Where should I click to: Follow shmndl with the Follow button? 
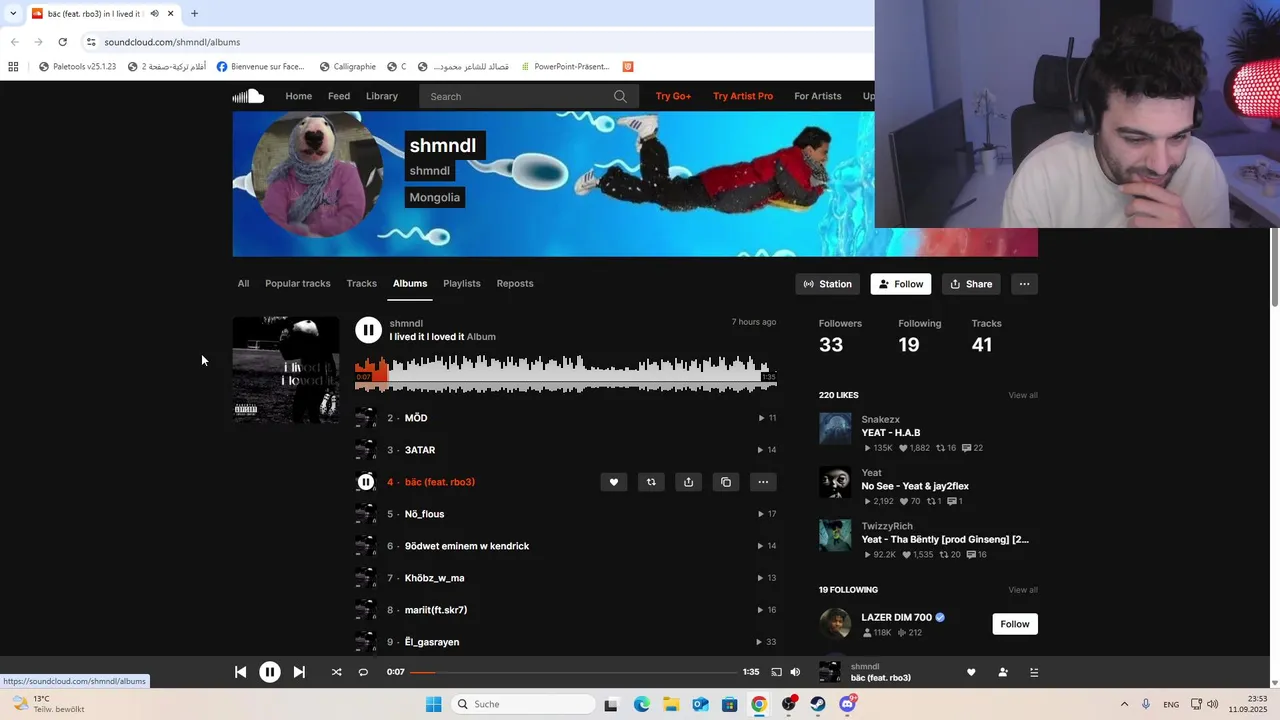click(x=901, y=284)
